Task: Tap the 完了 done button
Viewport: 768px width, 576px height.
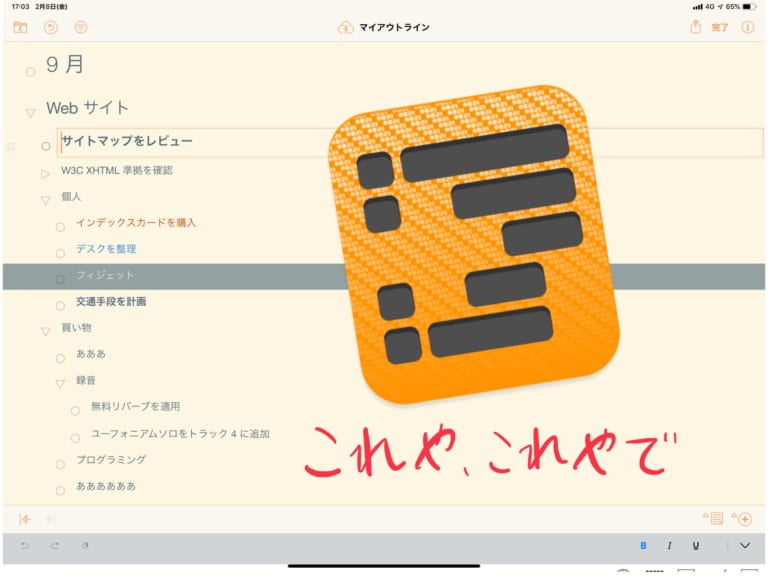Action: tap(720, 27)
